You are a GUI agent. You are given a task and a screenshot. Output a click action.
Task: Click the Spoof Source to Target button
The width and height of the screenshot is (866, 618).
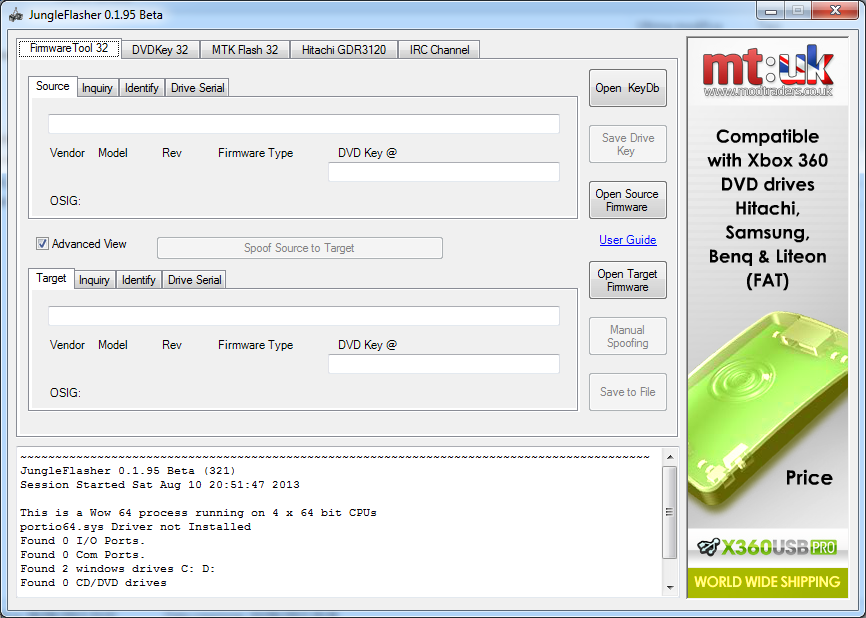[300, 248]
